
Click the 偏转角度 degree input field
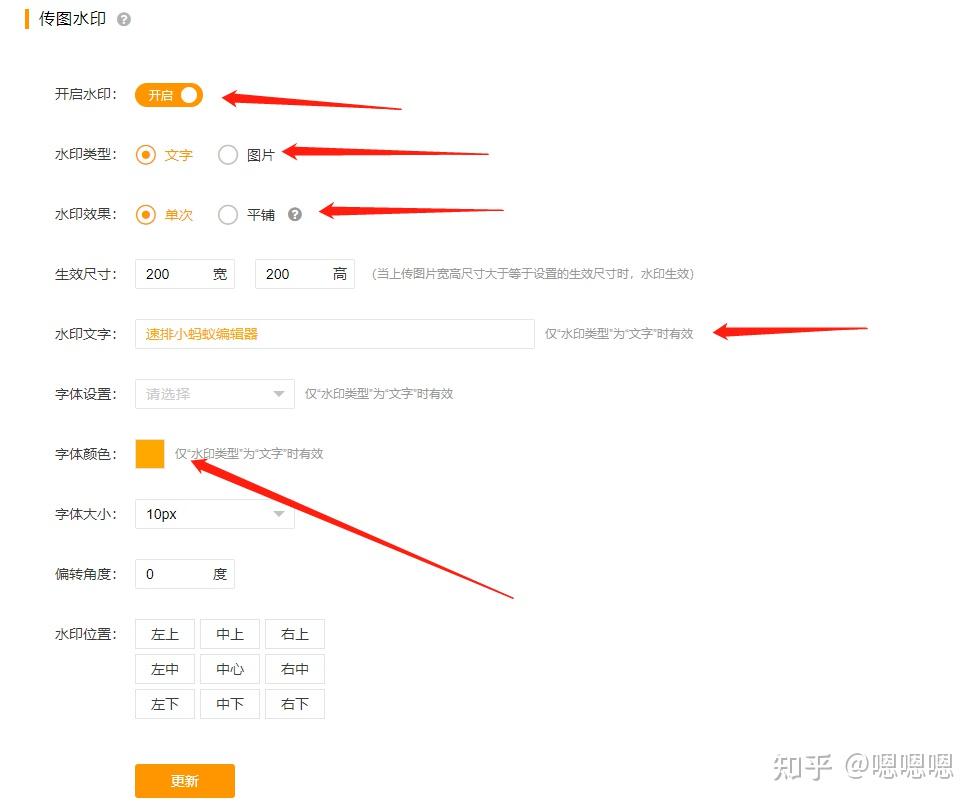click(185, 574)
